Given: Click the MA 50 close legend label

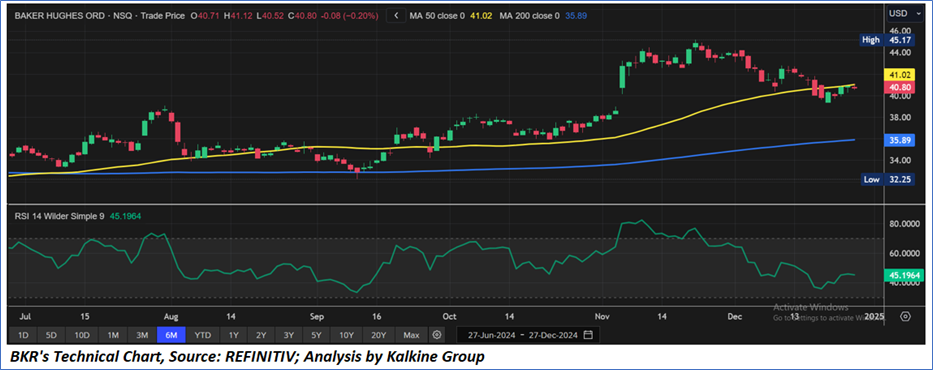Looking at the screenshot, I should pos(437,16).
